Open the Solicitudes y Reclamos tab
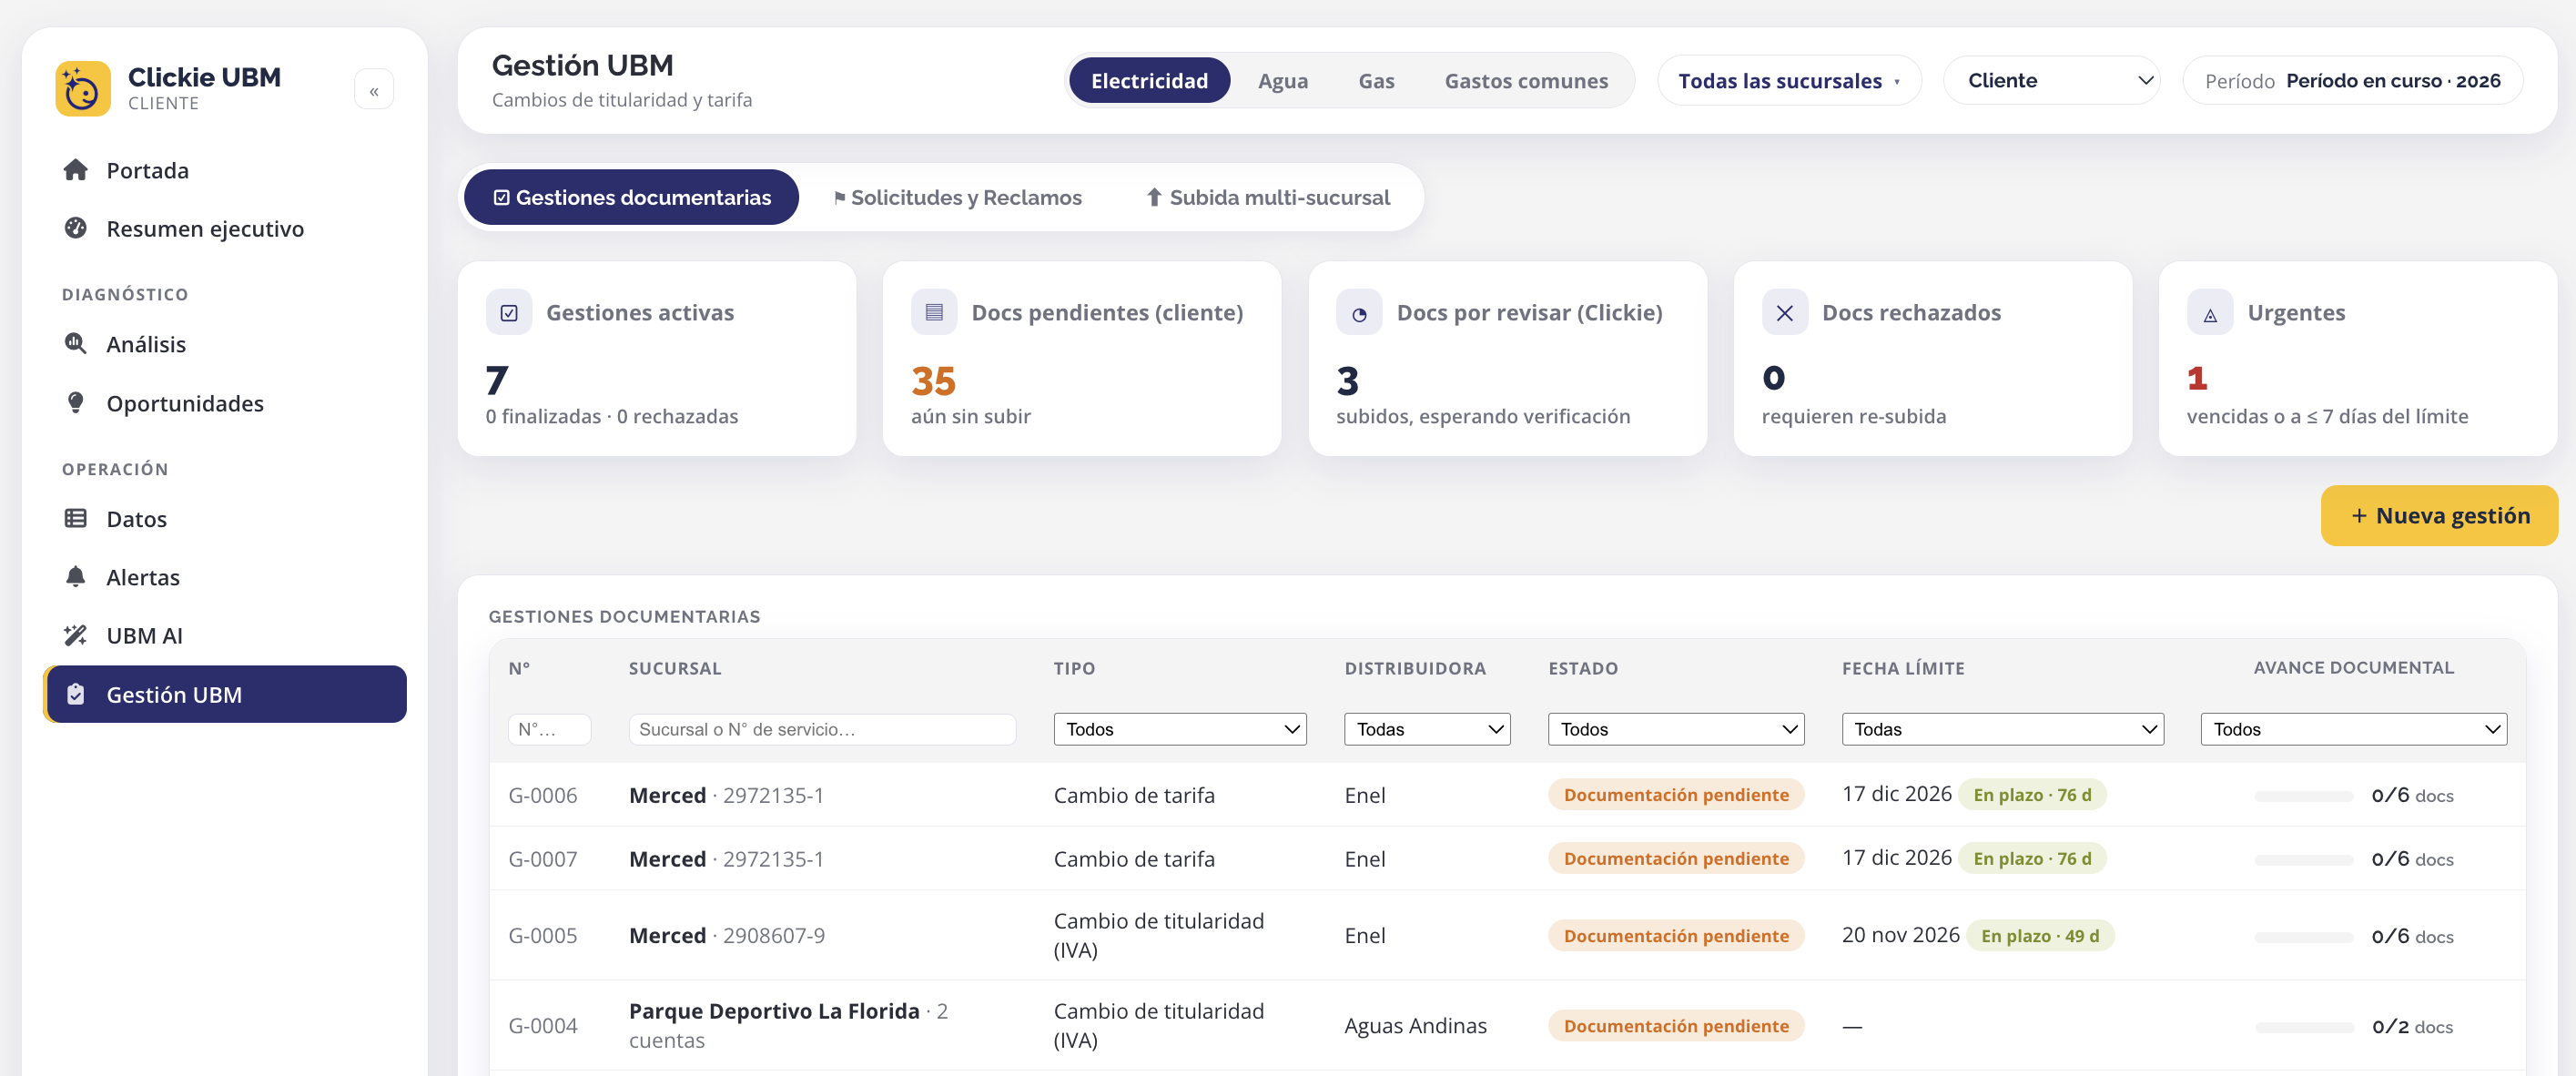Screen dimensions: 2576x1076 click(x=957, y=198)
